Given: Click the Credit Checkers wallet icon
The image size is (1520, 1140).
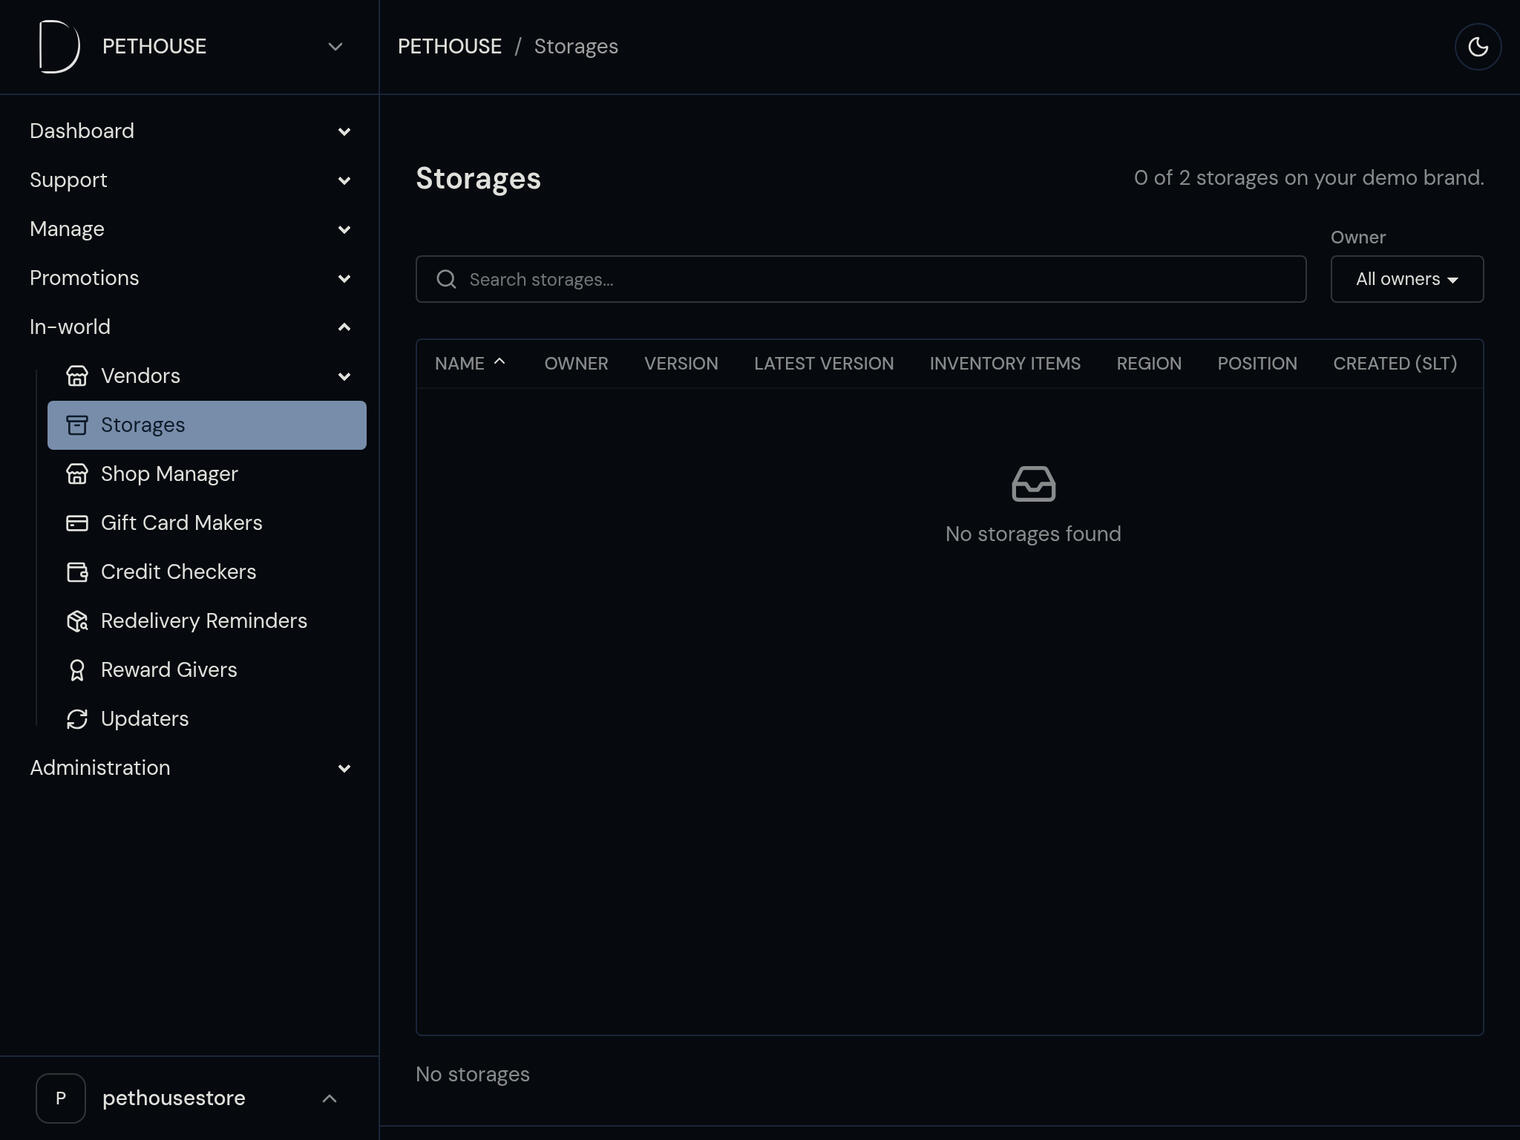Looking at the screenshot, I should pos(77,572).
